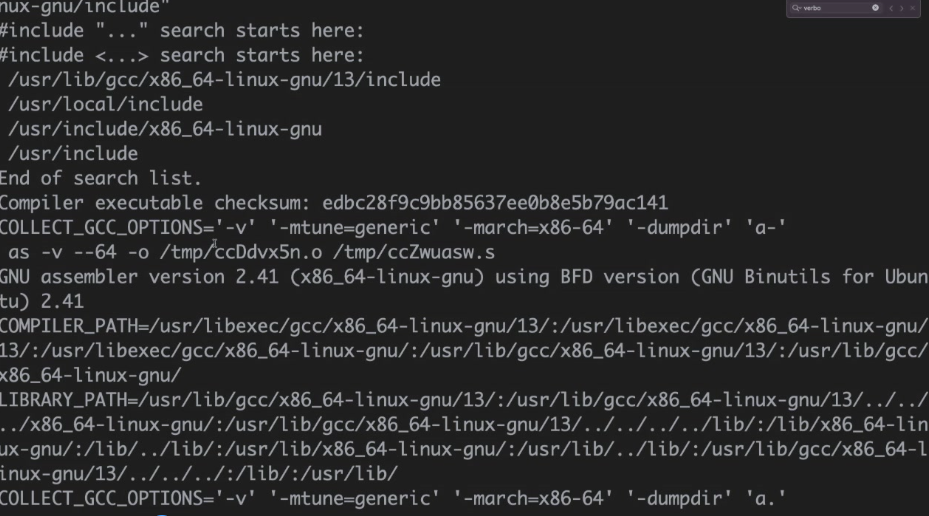Click the /tmp/ccDdvx5n.o output filename
Screen dimensions: 929x516
coord(241,252)
